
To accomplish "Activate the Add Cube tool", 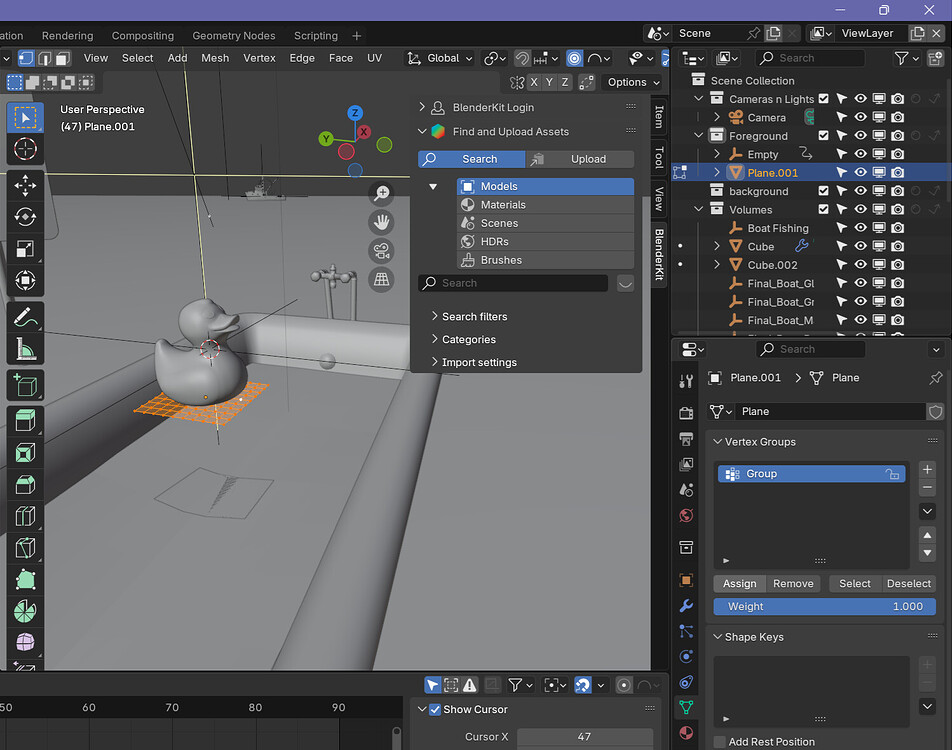I will 25,385.
